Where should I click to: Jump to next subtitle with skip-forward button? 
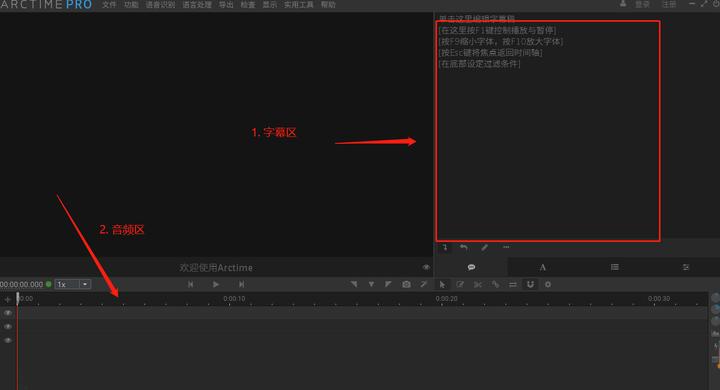click(x=242, y=284)
